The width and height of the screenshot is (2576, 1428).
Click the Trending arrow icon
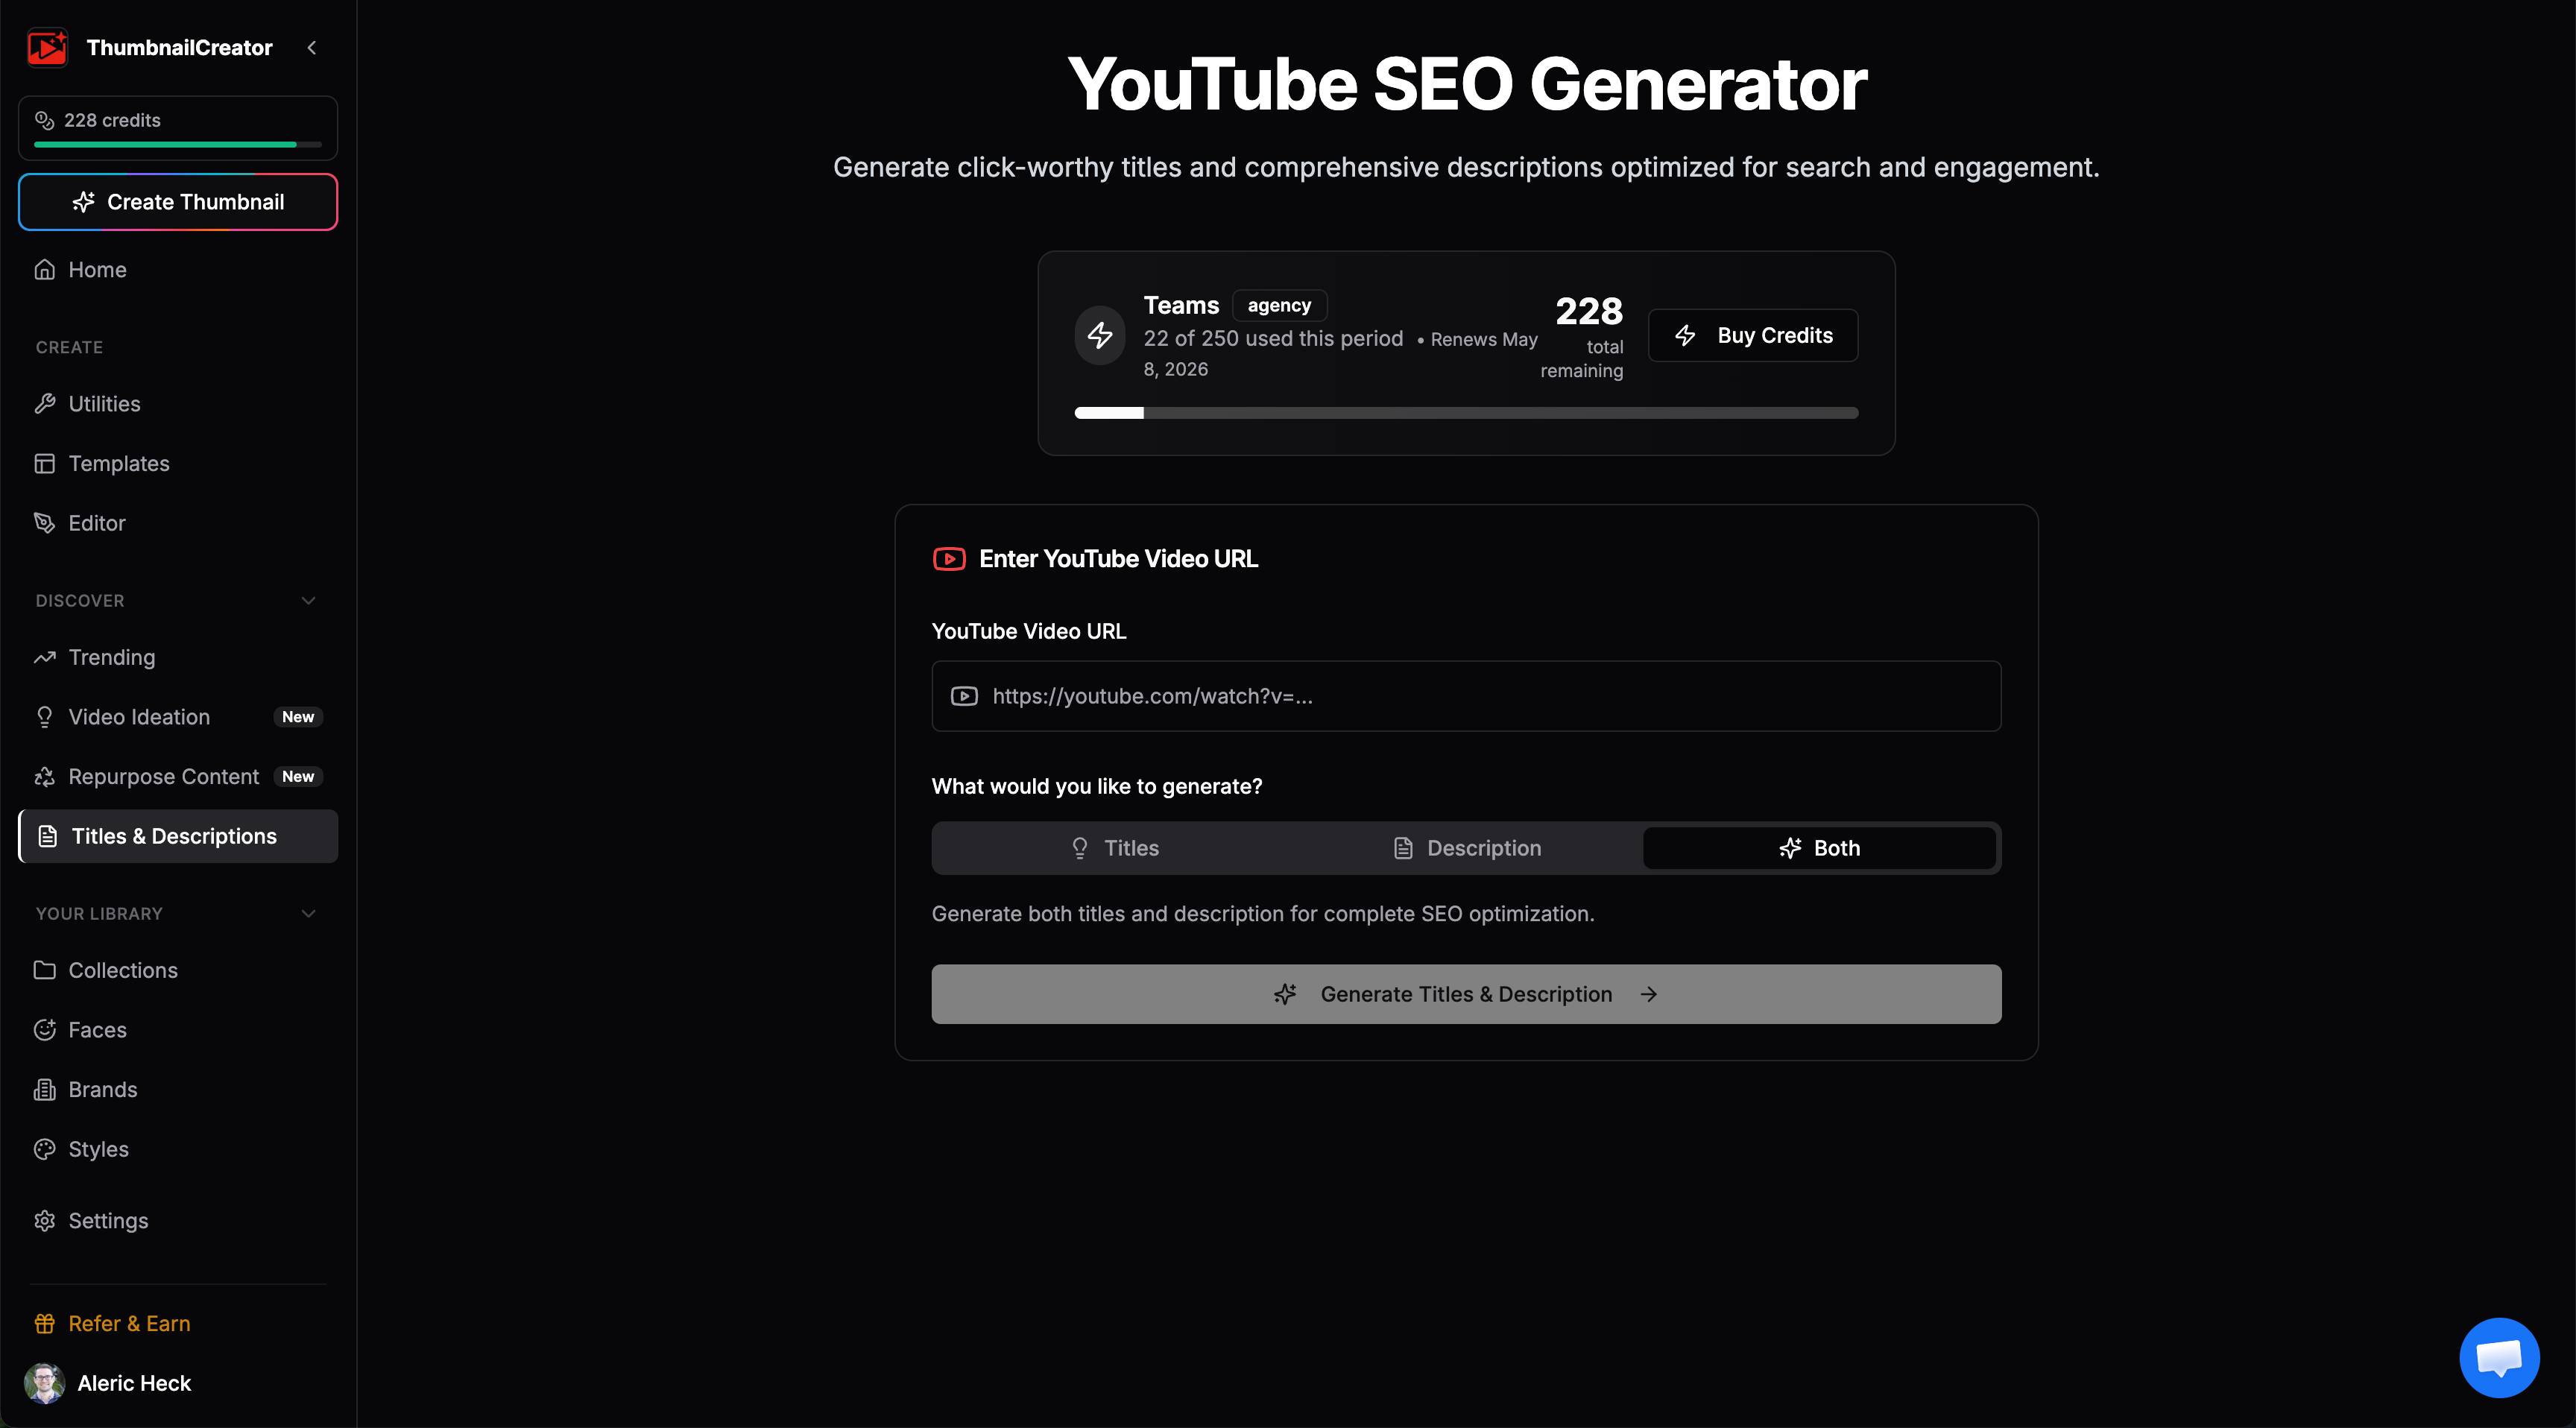point(44,657)
